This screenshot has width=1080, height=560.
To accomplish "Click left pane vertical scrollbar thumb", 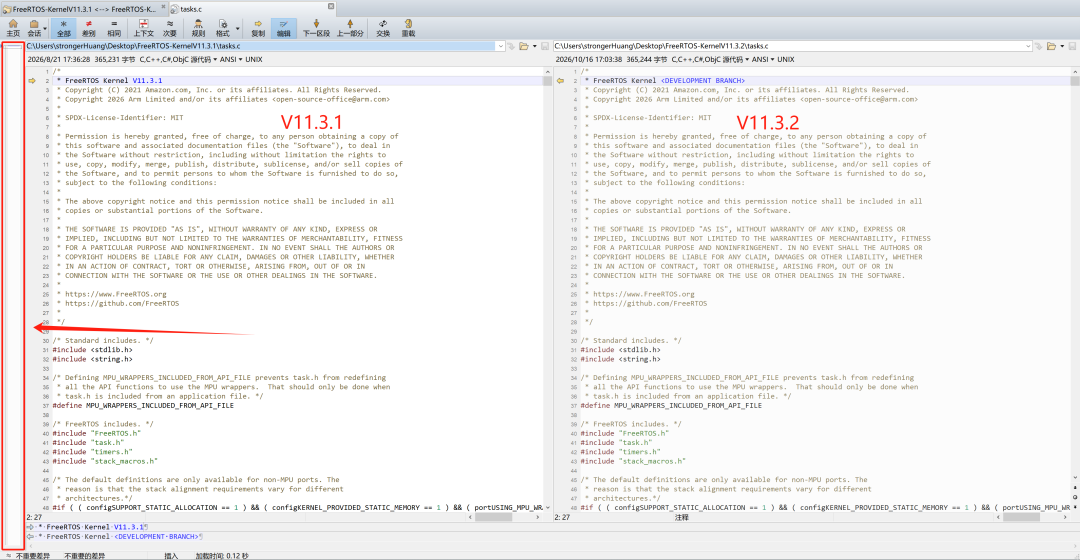I will click(x=548, y=81).
